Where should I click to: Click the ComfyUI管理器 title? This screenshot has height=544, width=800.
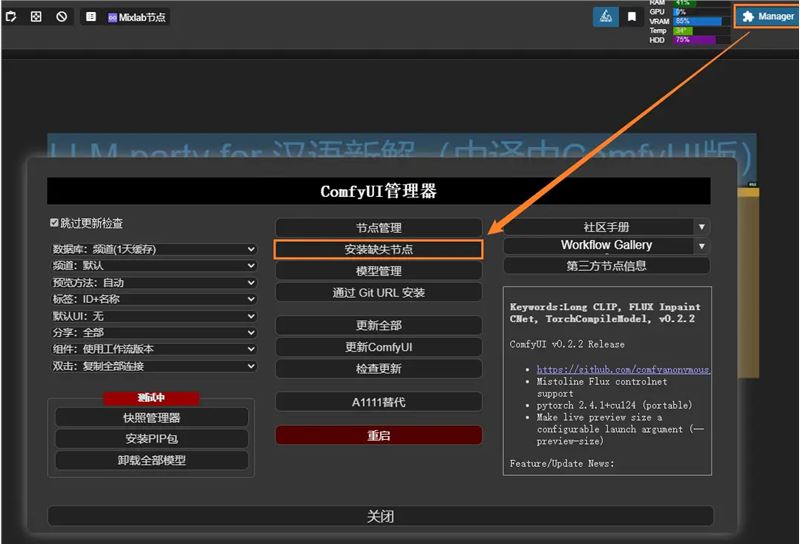[x=379, y=191]
